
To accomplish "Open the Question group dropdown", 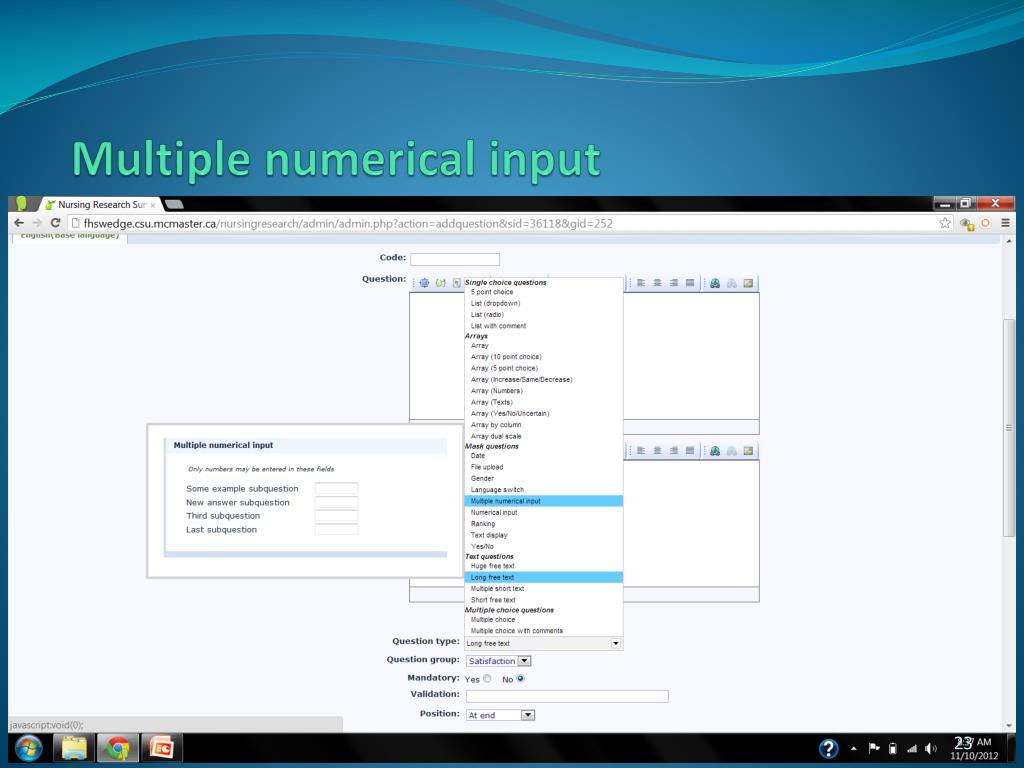I will coord(524,661).
